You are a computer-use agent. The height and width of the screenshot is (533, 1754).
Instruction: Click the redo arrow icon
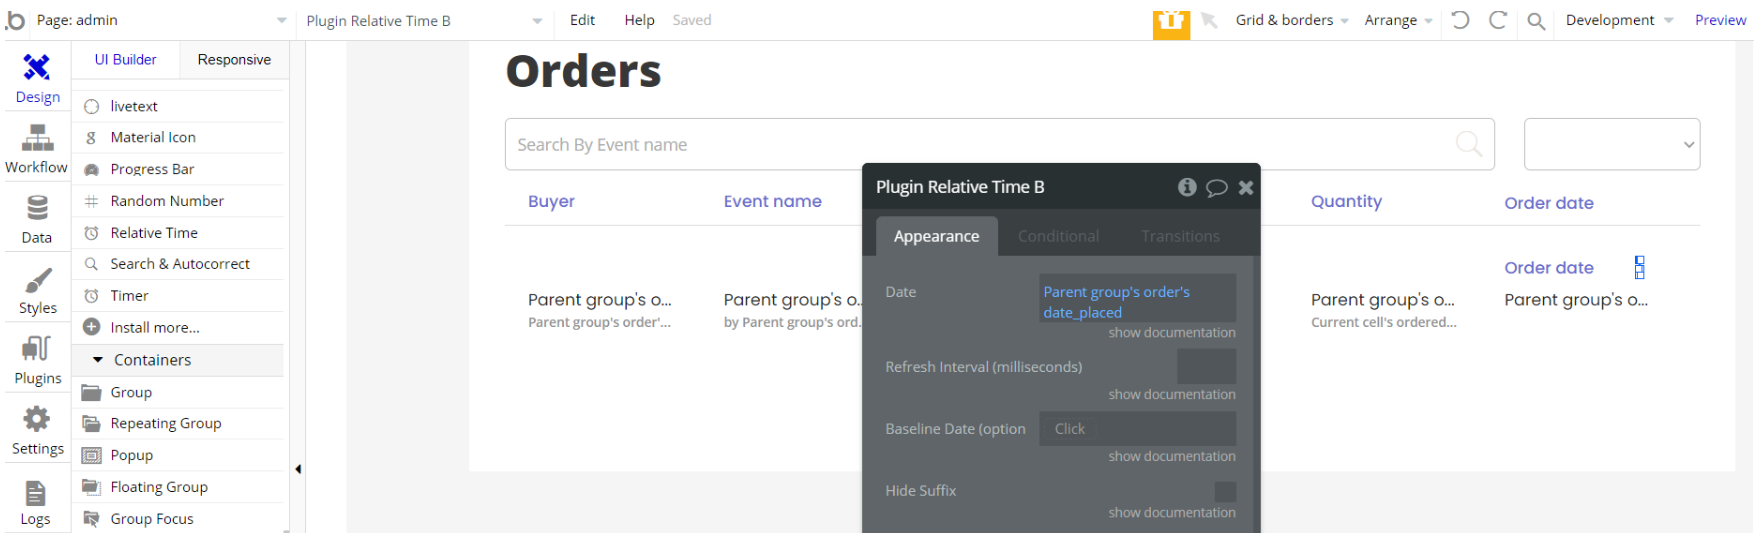1498,20
